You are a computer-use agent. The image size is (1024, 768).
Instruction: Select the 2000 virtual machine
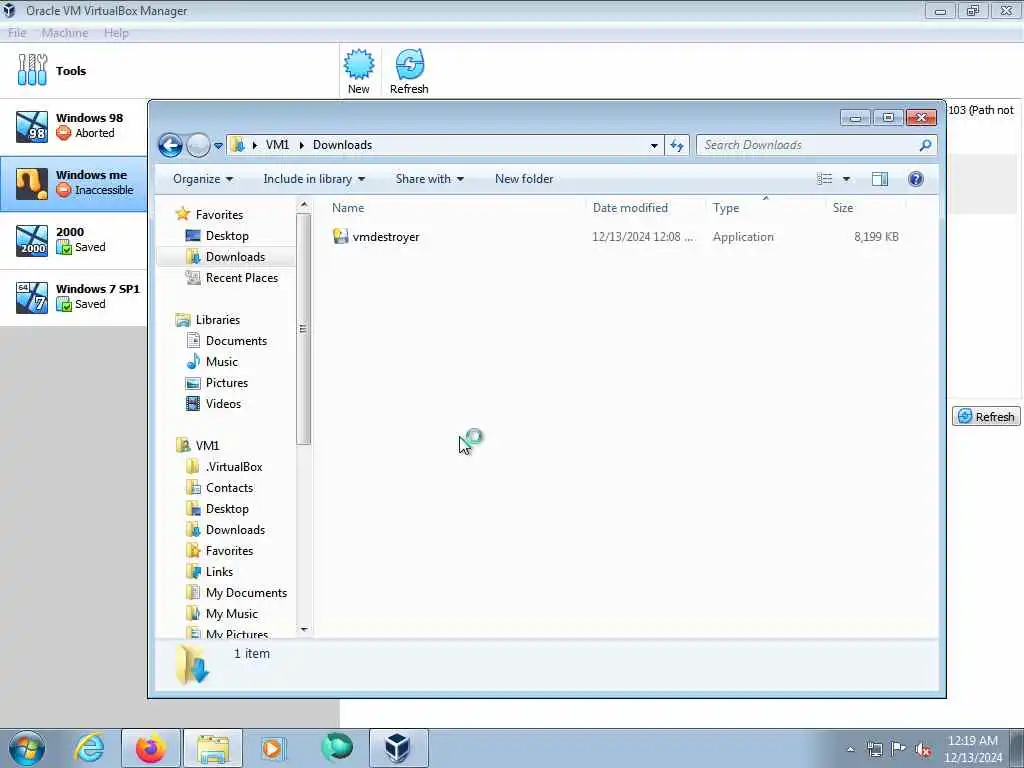73,240
